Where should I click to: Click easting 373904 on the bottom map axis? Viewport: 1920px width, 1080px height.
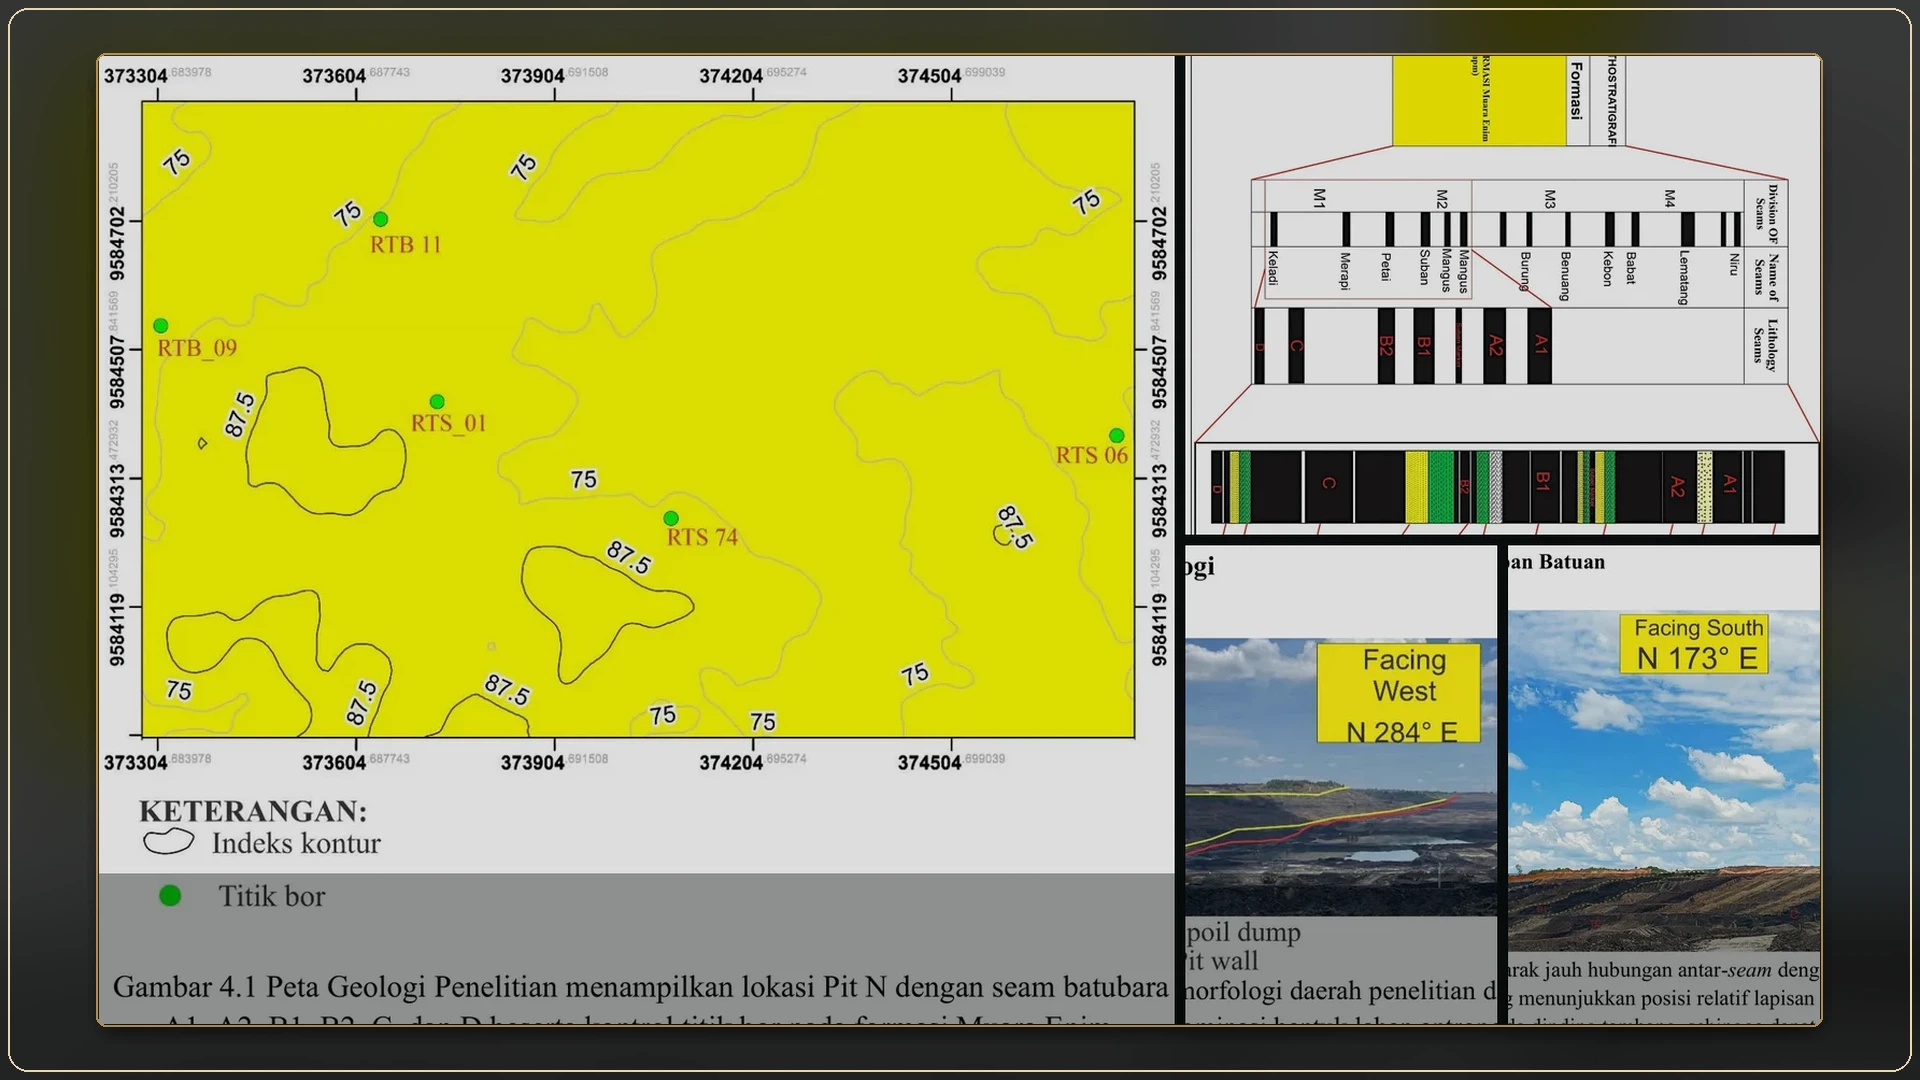coord(532,763)
